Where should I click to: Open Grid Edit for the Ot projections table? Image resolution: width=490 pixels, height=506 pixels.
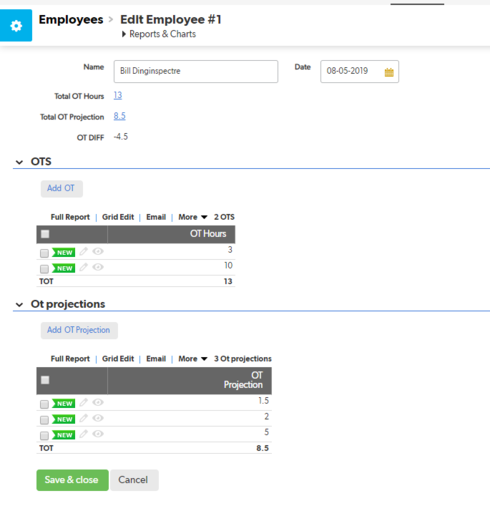tap(118, 359)
